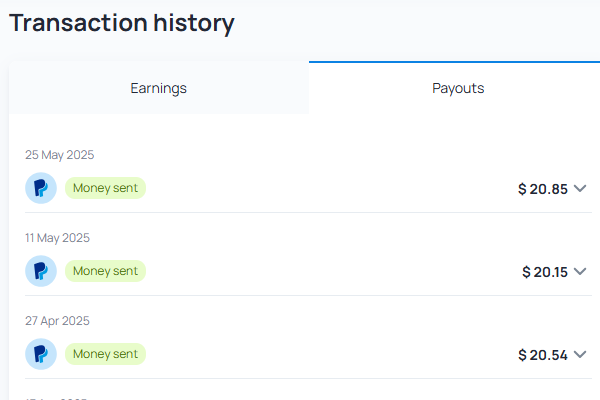The image size is (600, 400).
Task: Click the PayPal icon for 25 May payout
Action: (x=41, y=188)
